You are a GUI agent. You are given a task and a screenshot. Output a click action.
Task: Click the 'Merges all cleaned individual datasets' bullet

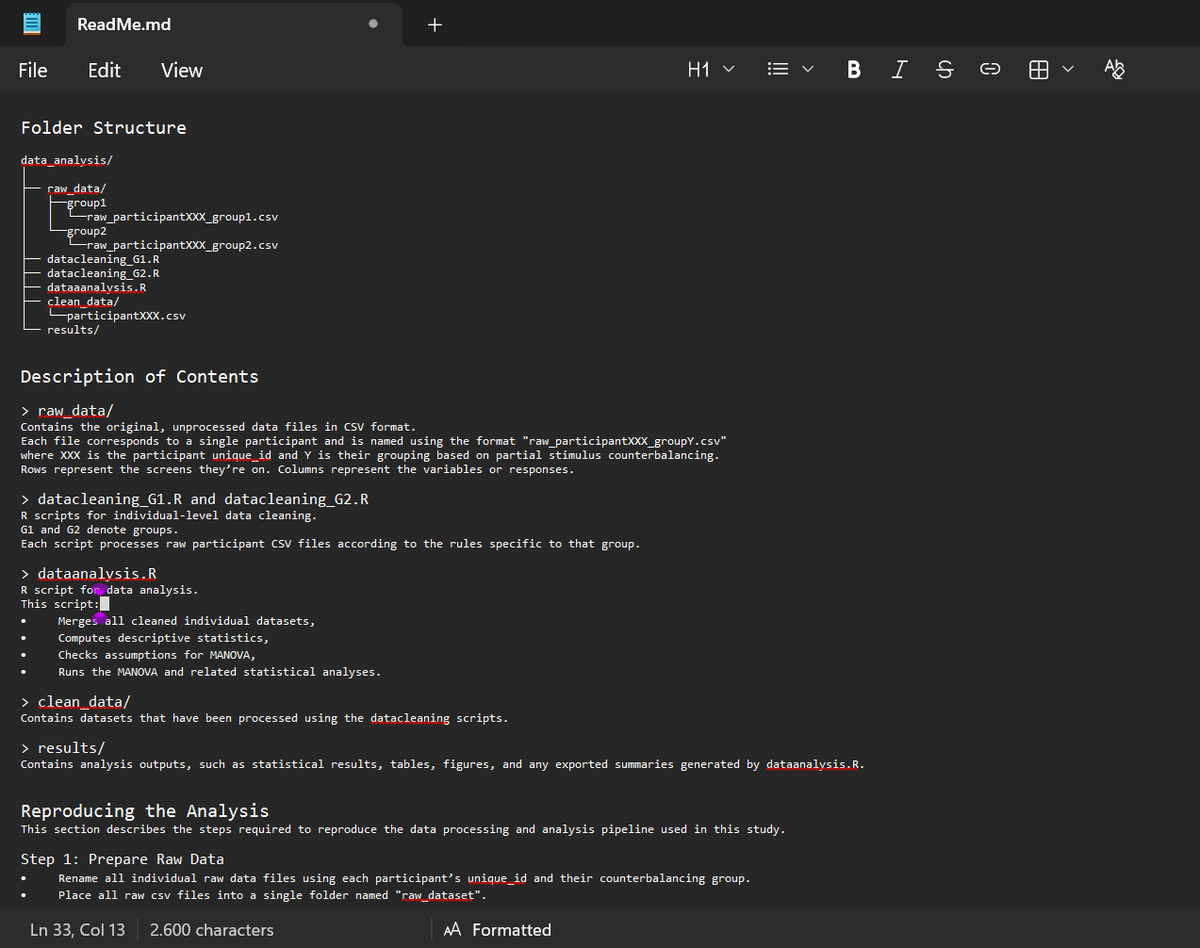[x=186, y=621]
